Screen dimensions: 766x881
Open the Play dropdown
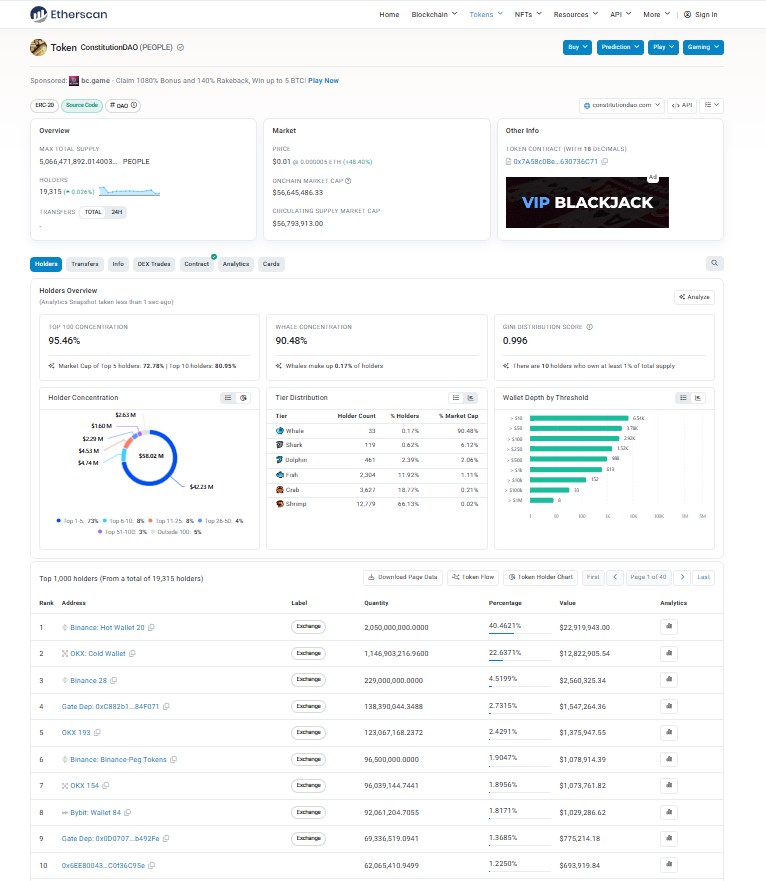(x=663, y=47)
